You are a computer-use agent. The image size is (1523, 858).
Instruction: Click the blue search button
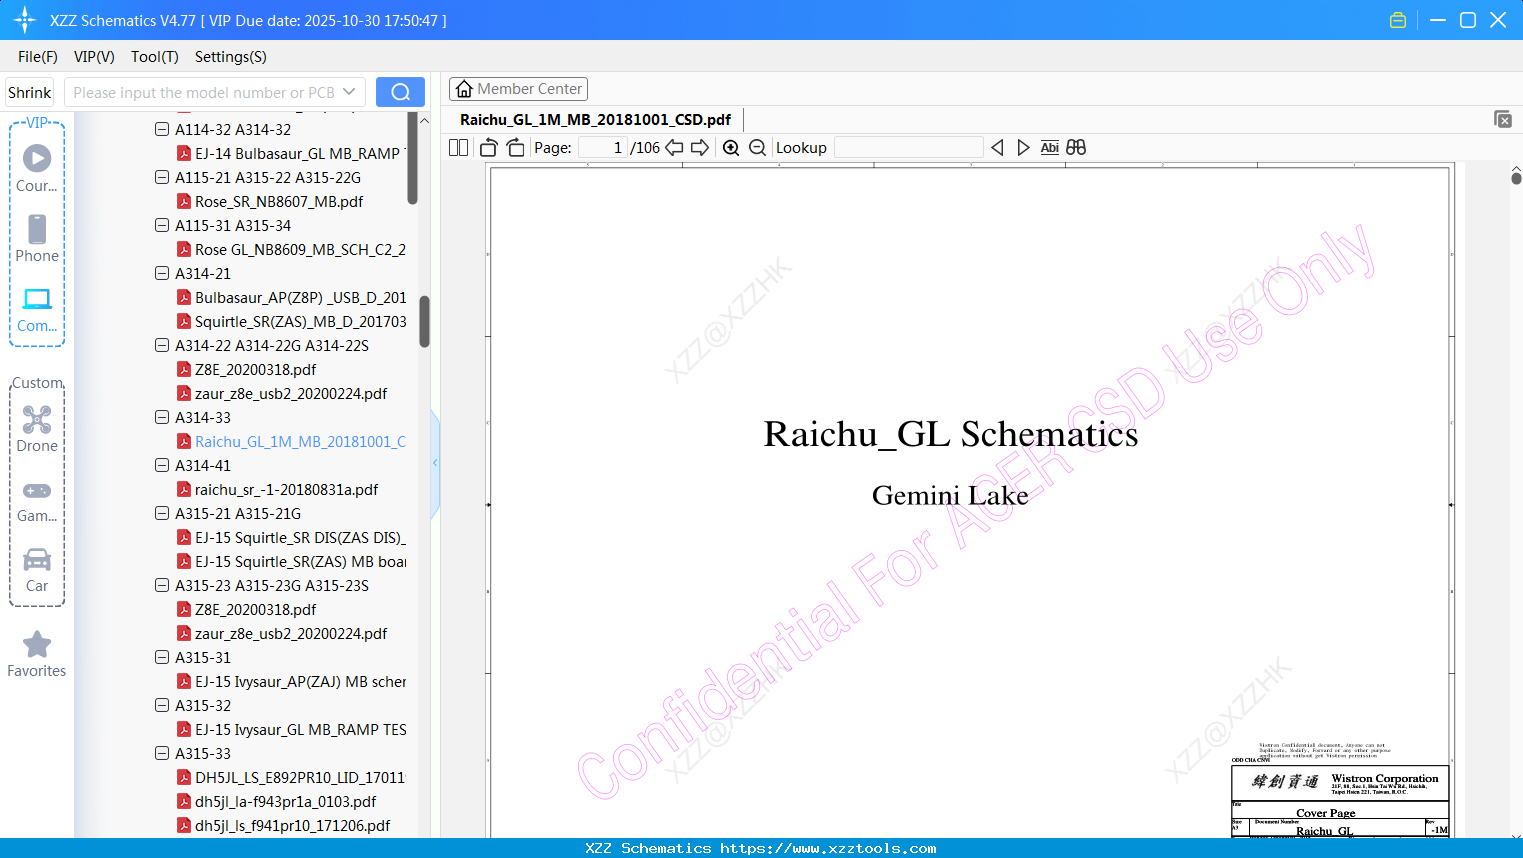[x=400, y=92]
